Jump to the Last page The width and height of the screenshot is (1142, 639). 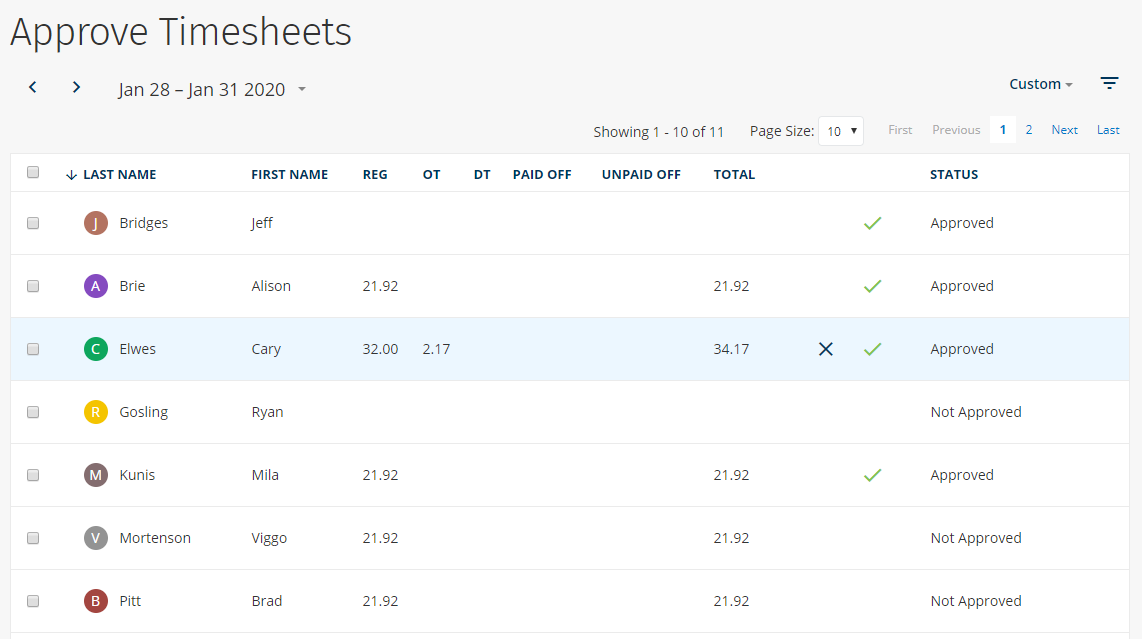pos(1107,129)
